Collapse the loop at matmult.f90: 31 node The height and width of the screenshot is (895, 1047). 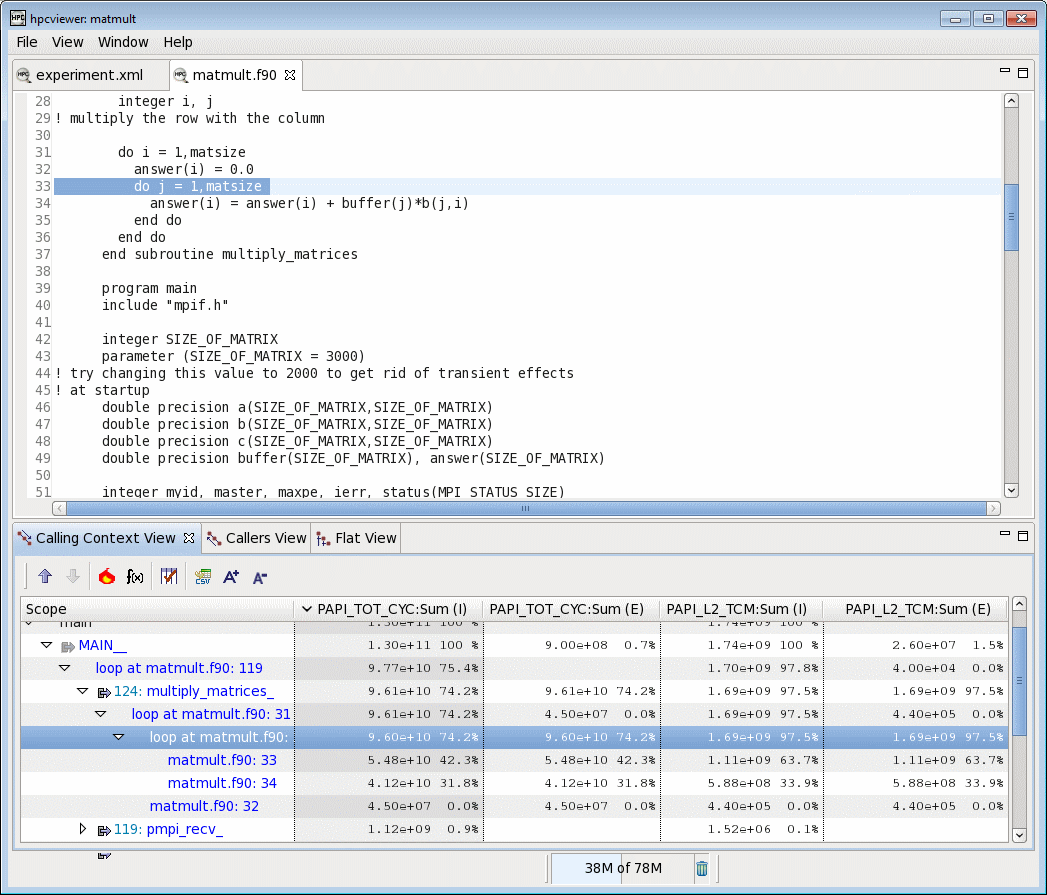100,714
